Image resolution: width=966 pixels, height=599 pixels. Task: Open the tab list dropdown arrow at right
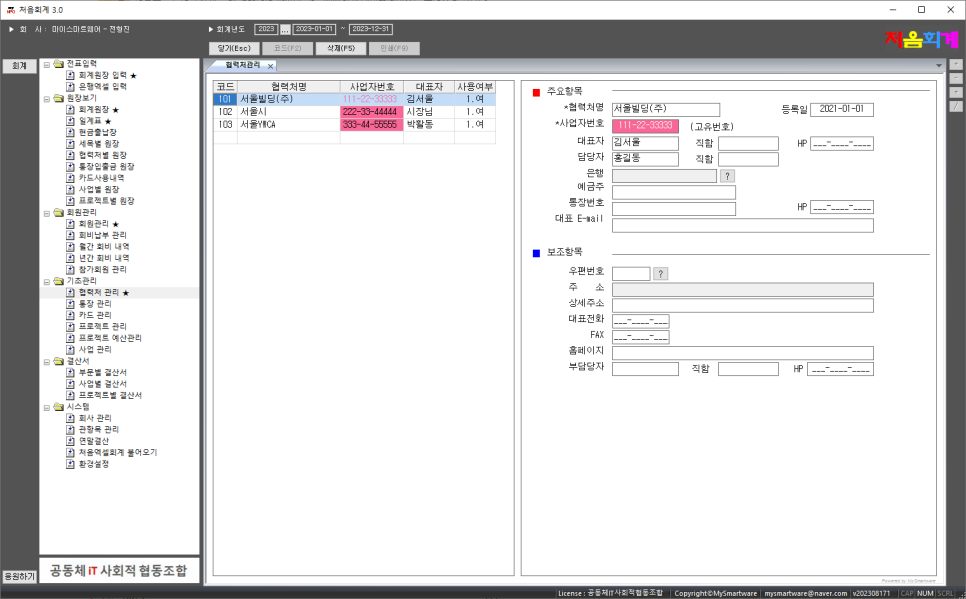point(939,65)
